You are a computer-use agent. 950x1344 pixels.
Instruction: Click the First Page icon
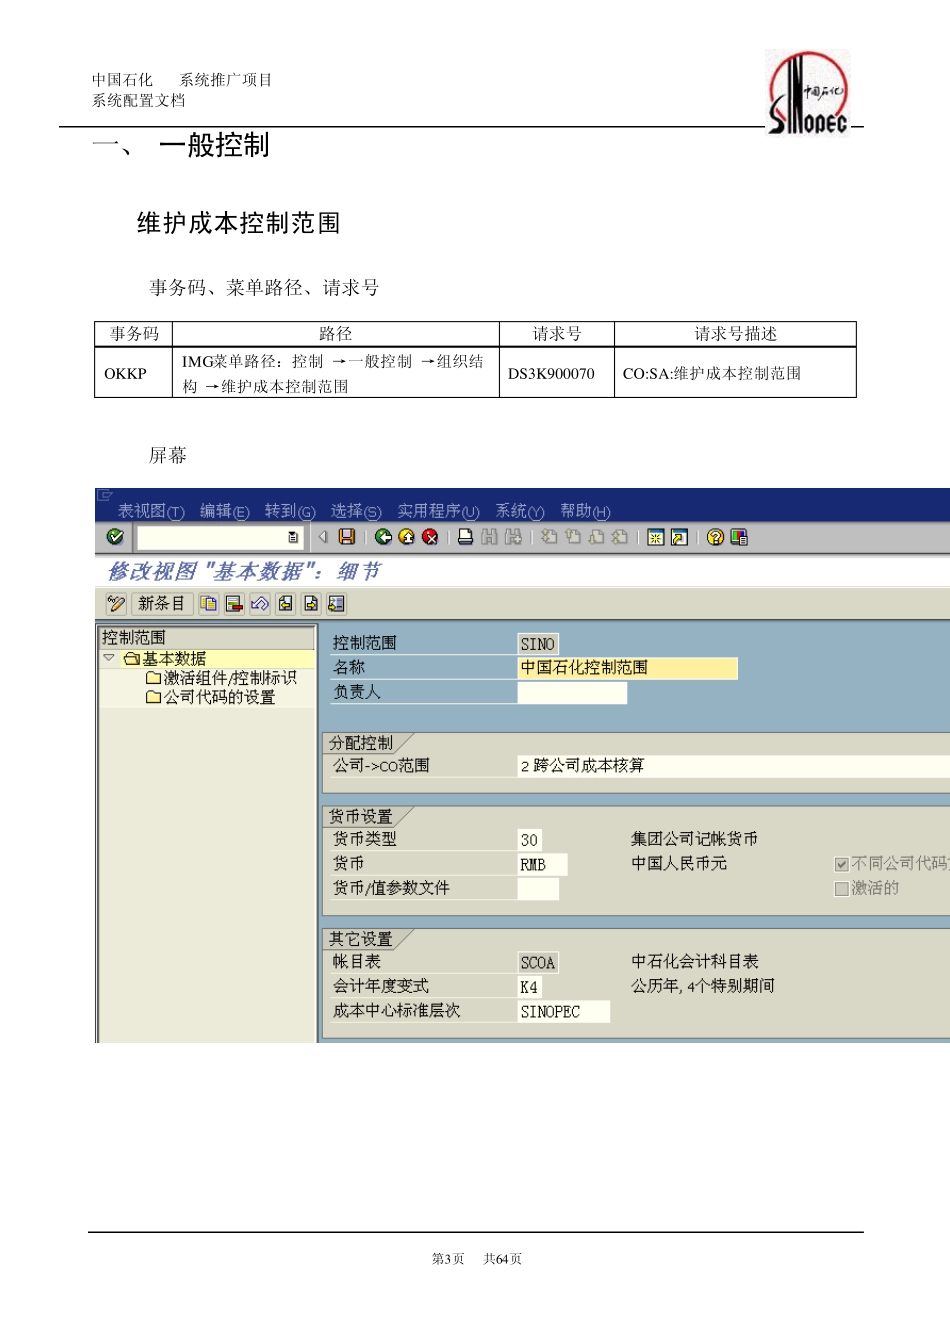[549, 537]
